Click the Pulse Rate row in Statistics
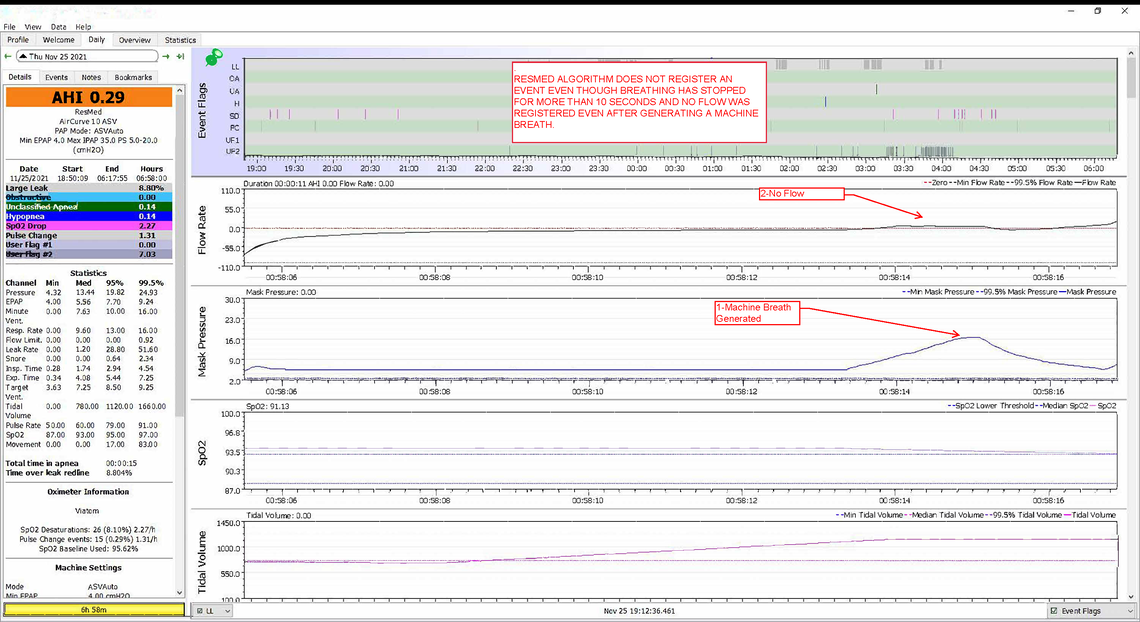The height and width of the screenshot is (622, 1140). 87,425
